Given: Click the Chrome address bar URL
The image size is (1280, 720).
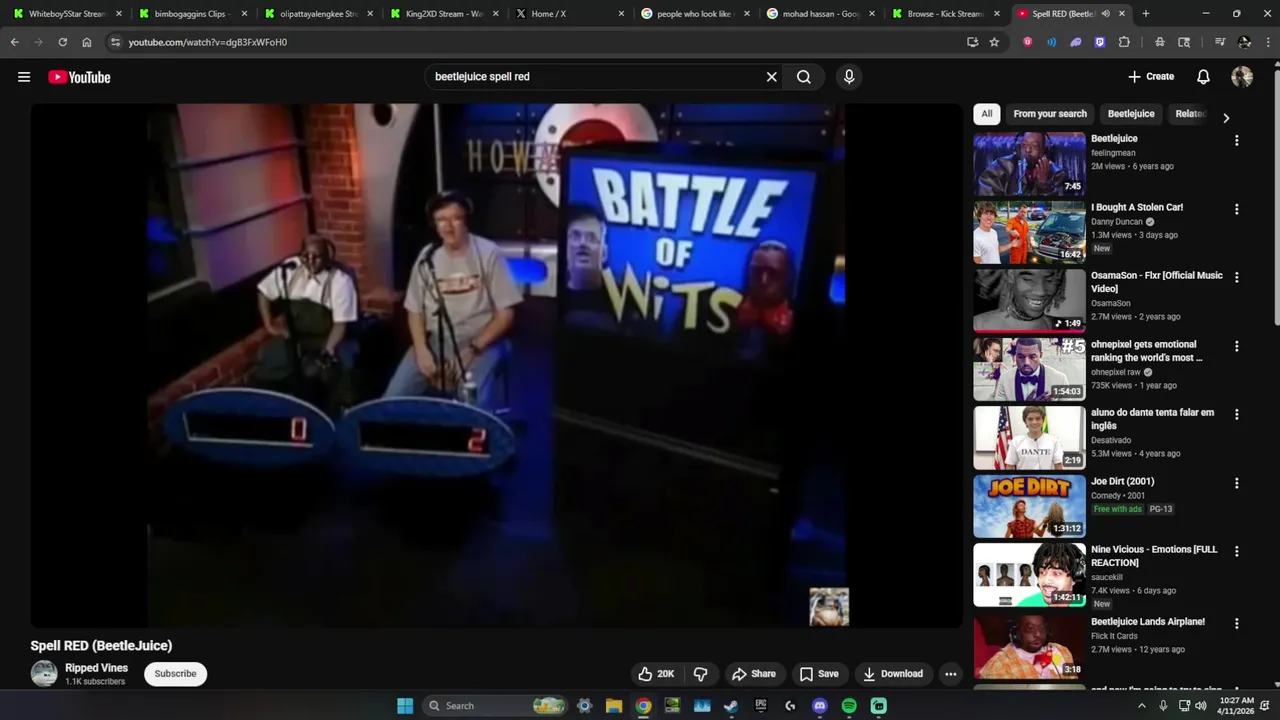Looking at the screenshot, I should click(207, 42).
